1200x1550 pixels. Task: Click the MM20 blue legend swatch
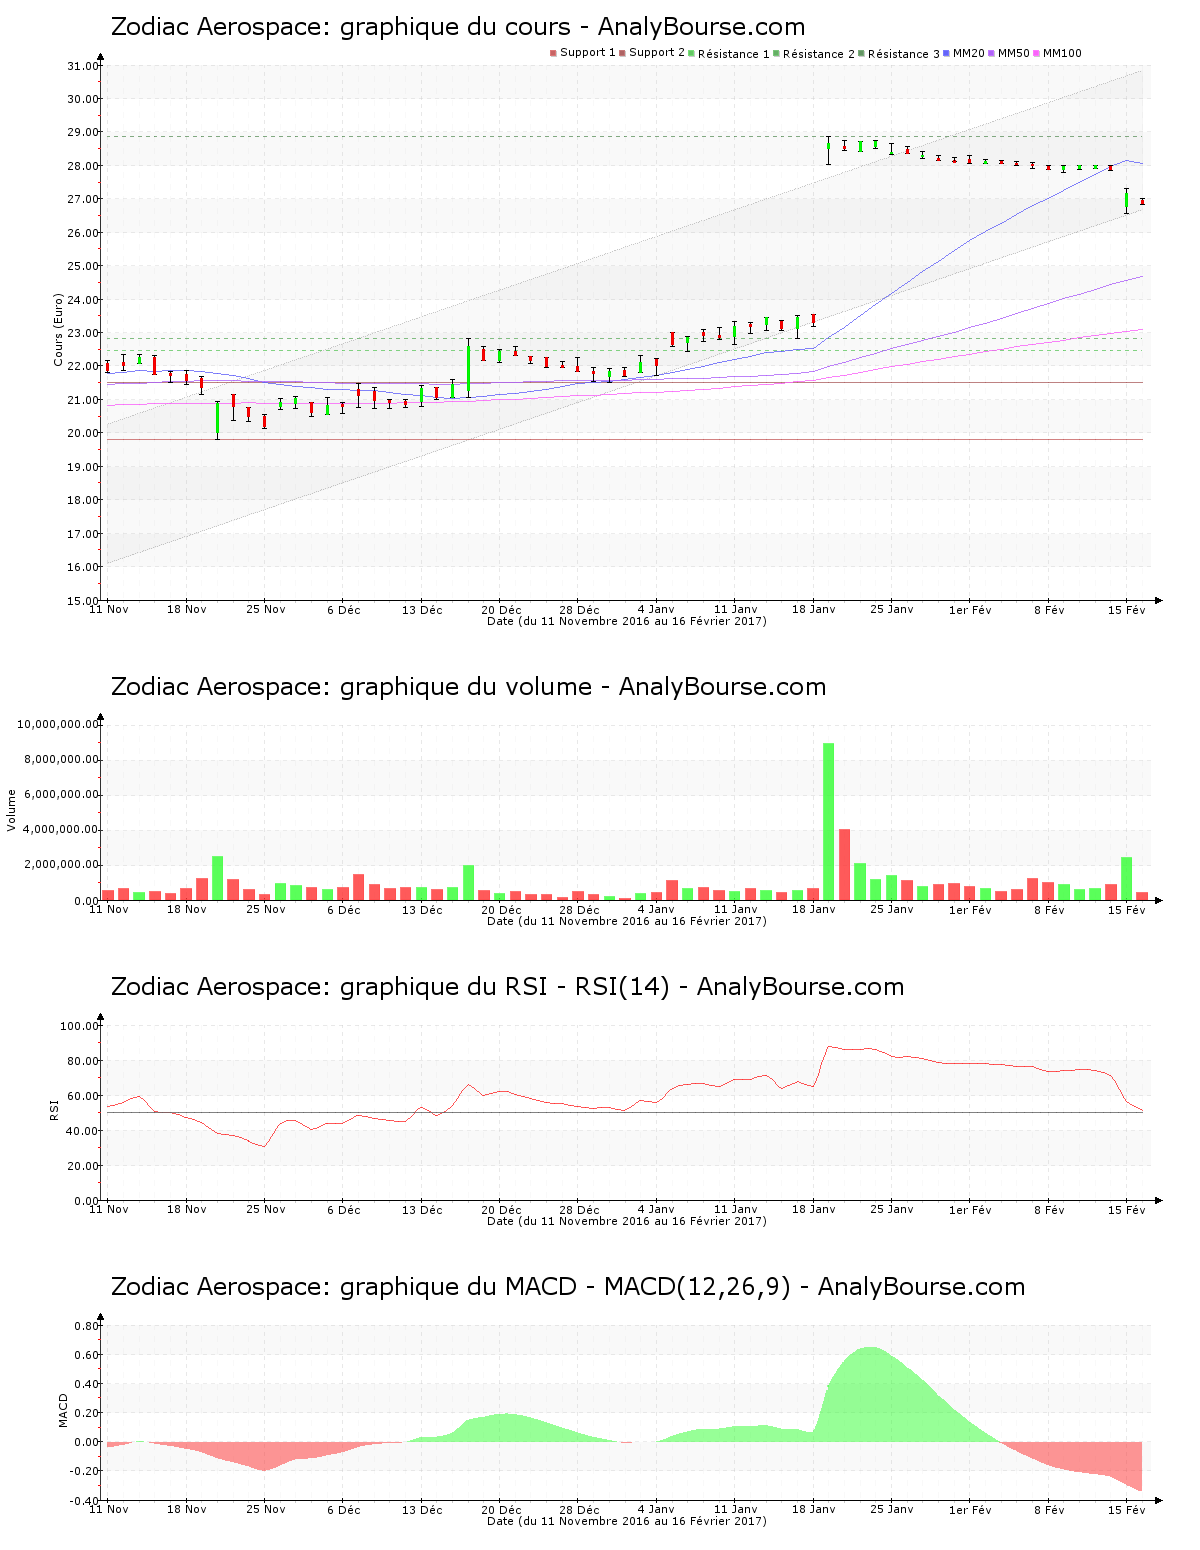tap(946, 53)
